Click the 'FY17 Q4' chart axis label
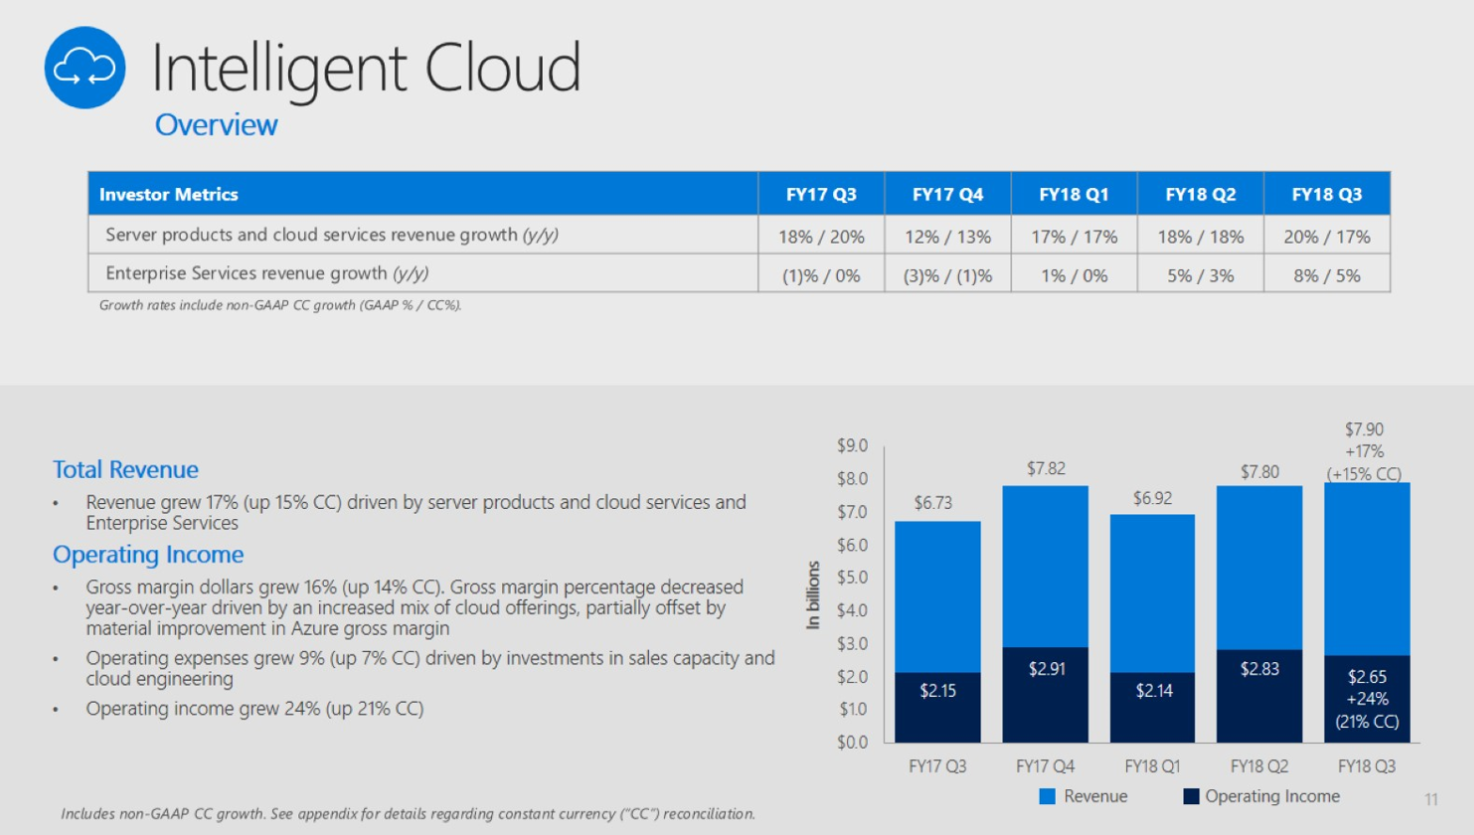Screen dimensions: 1474x835 coord(1045,766)
